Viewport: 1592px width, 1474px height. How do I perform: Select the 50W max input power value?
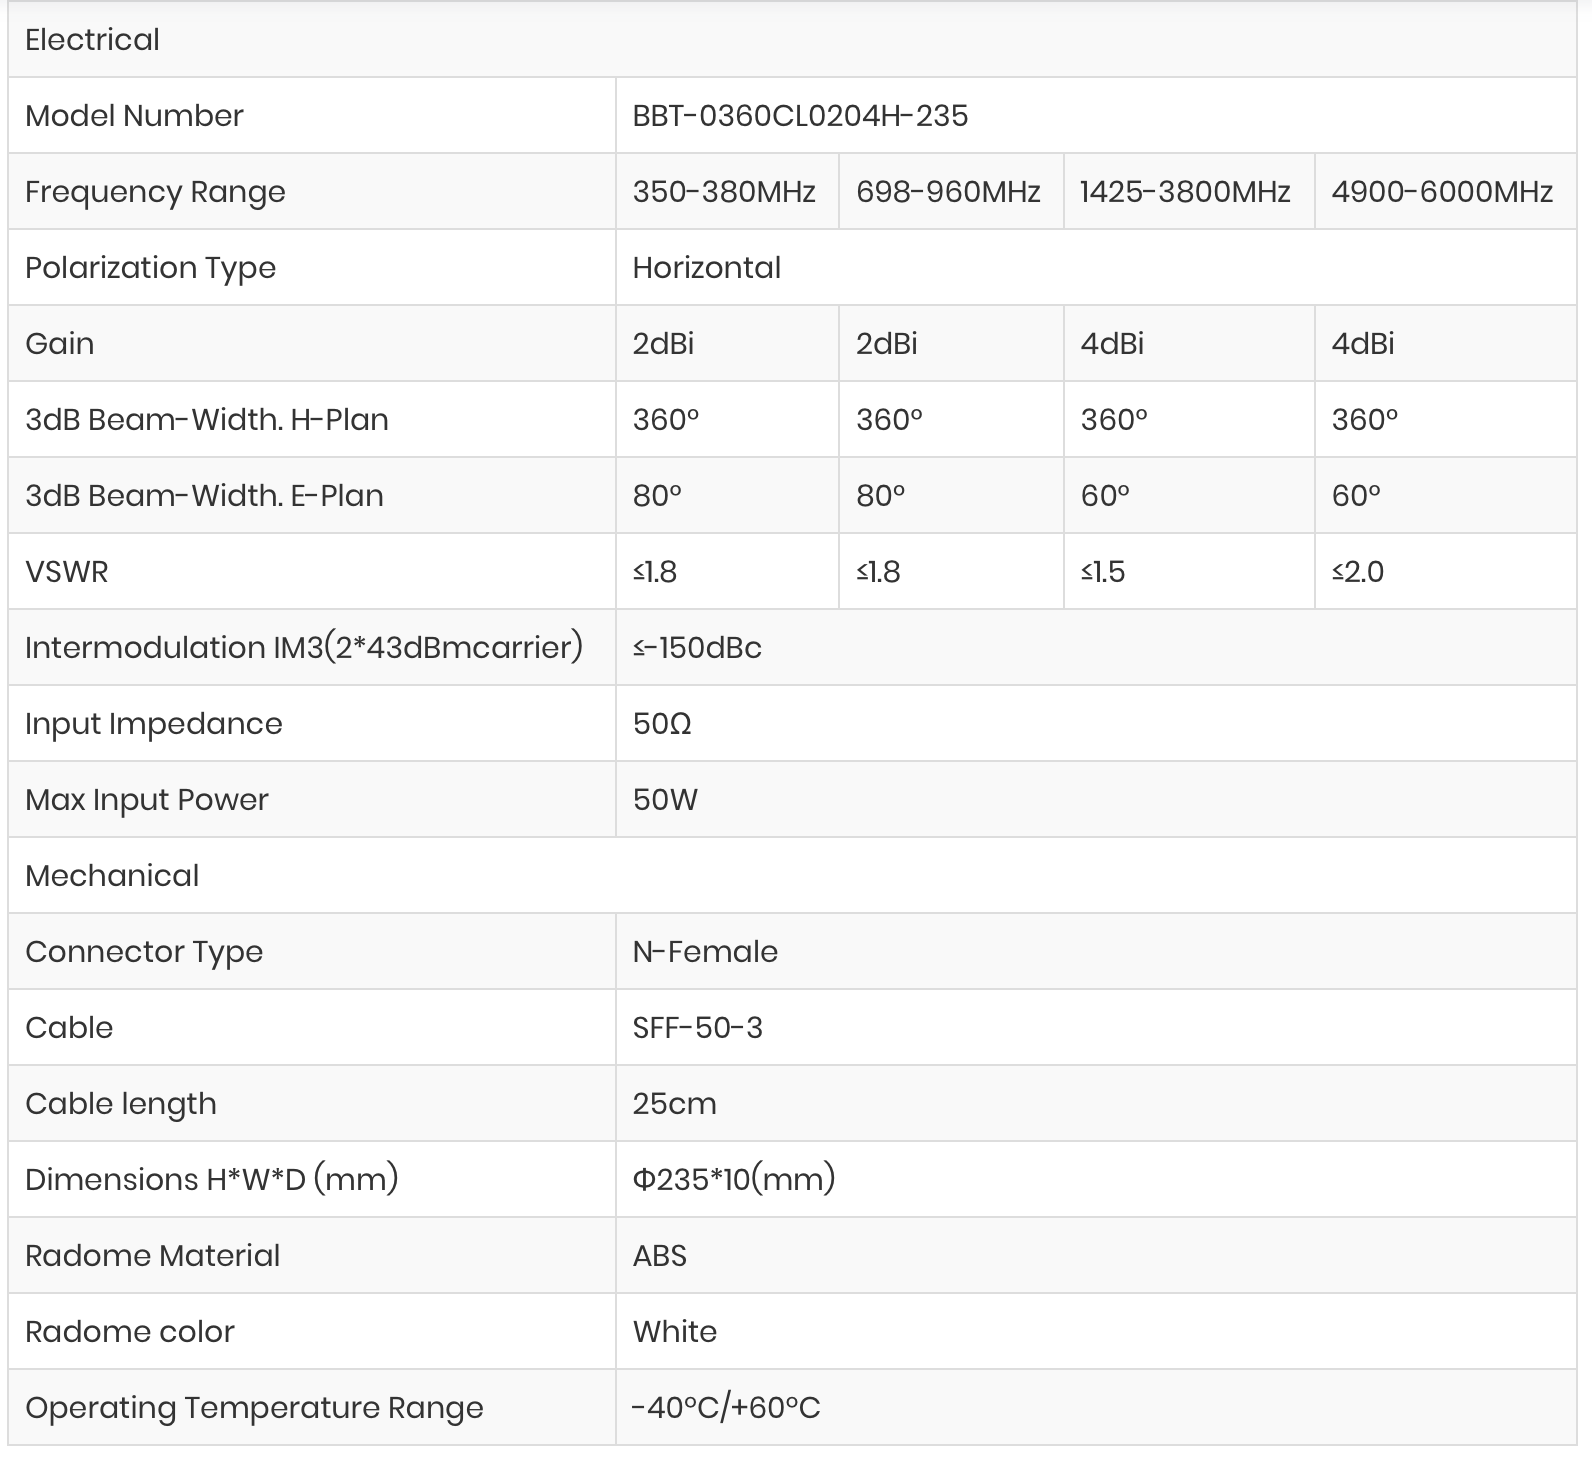pyautogui.click(x=665, y=800)
